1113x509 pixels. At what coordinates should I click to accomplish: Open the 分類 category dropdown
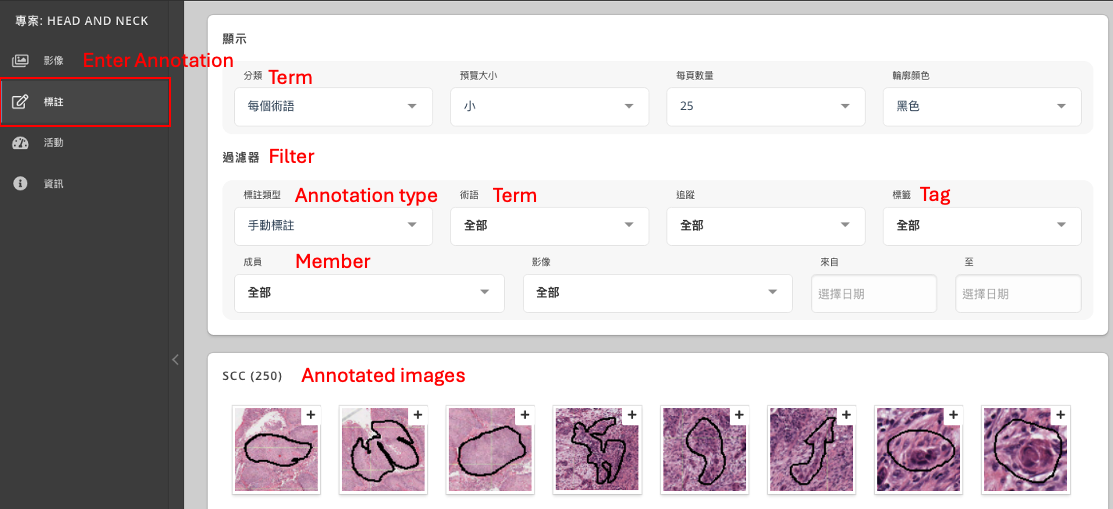333,106
